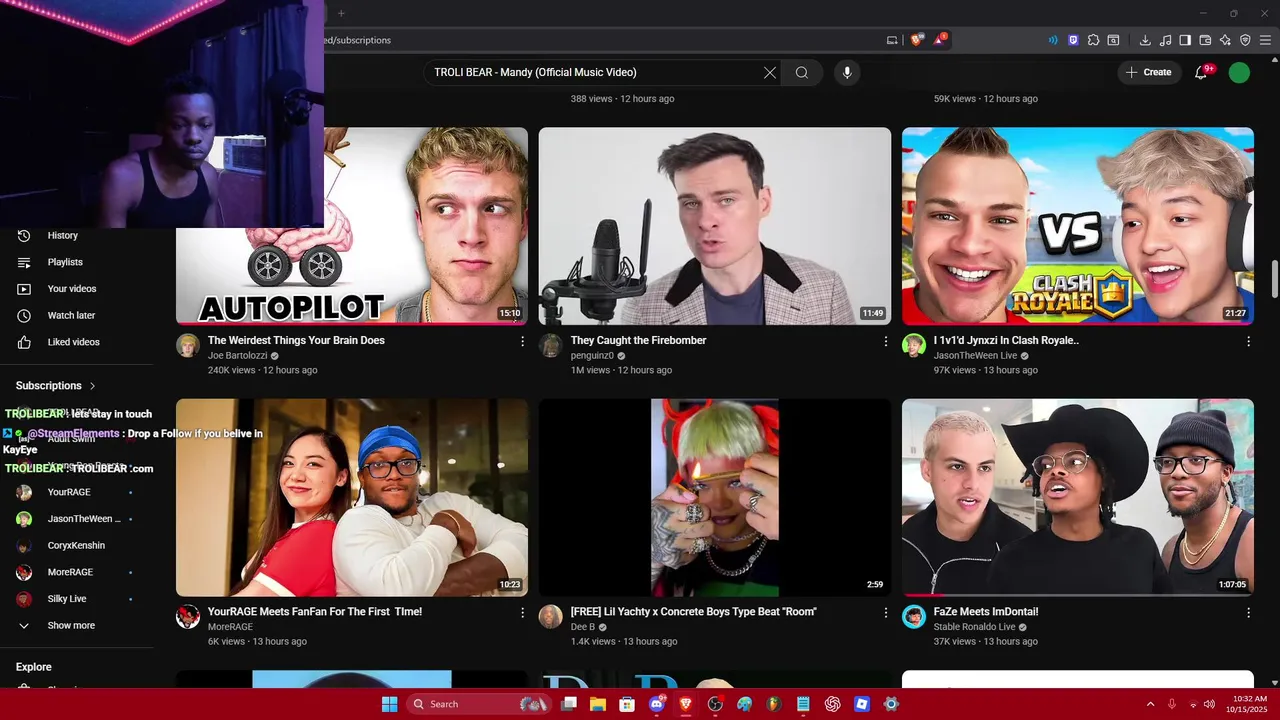Open the browser extensions puzzle icon
1280x720 pixels.
[x=1093, y=40]
